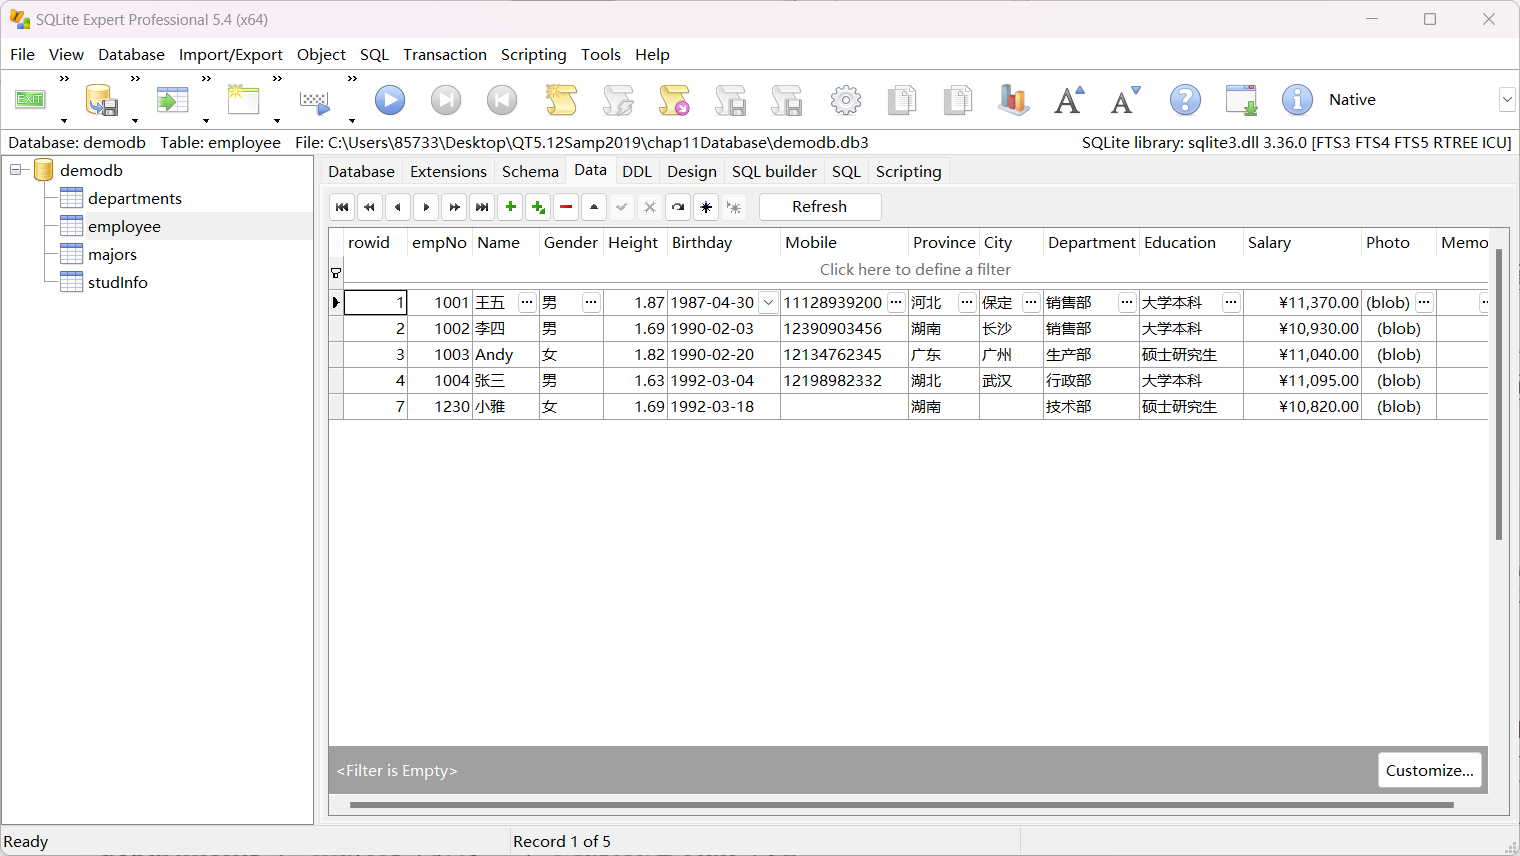The width and height of the screenshot is (1520, 856).
Task: Open the Scripting tab
Action: [908, 171]
